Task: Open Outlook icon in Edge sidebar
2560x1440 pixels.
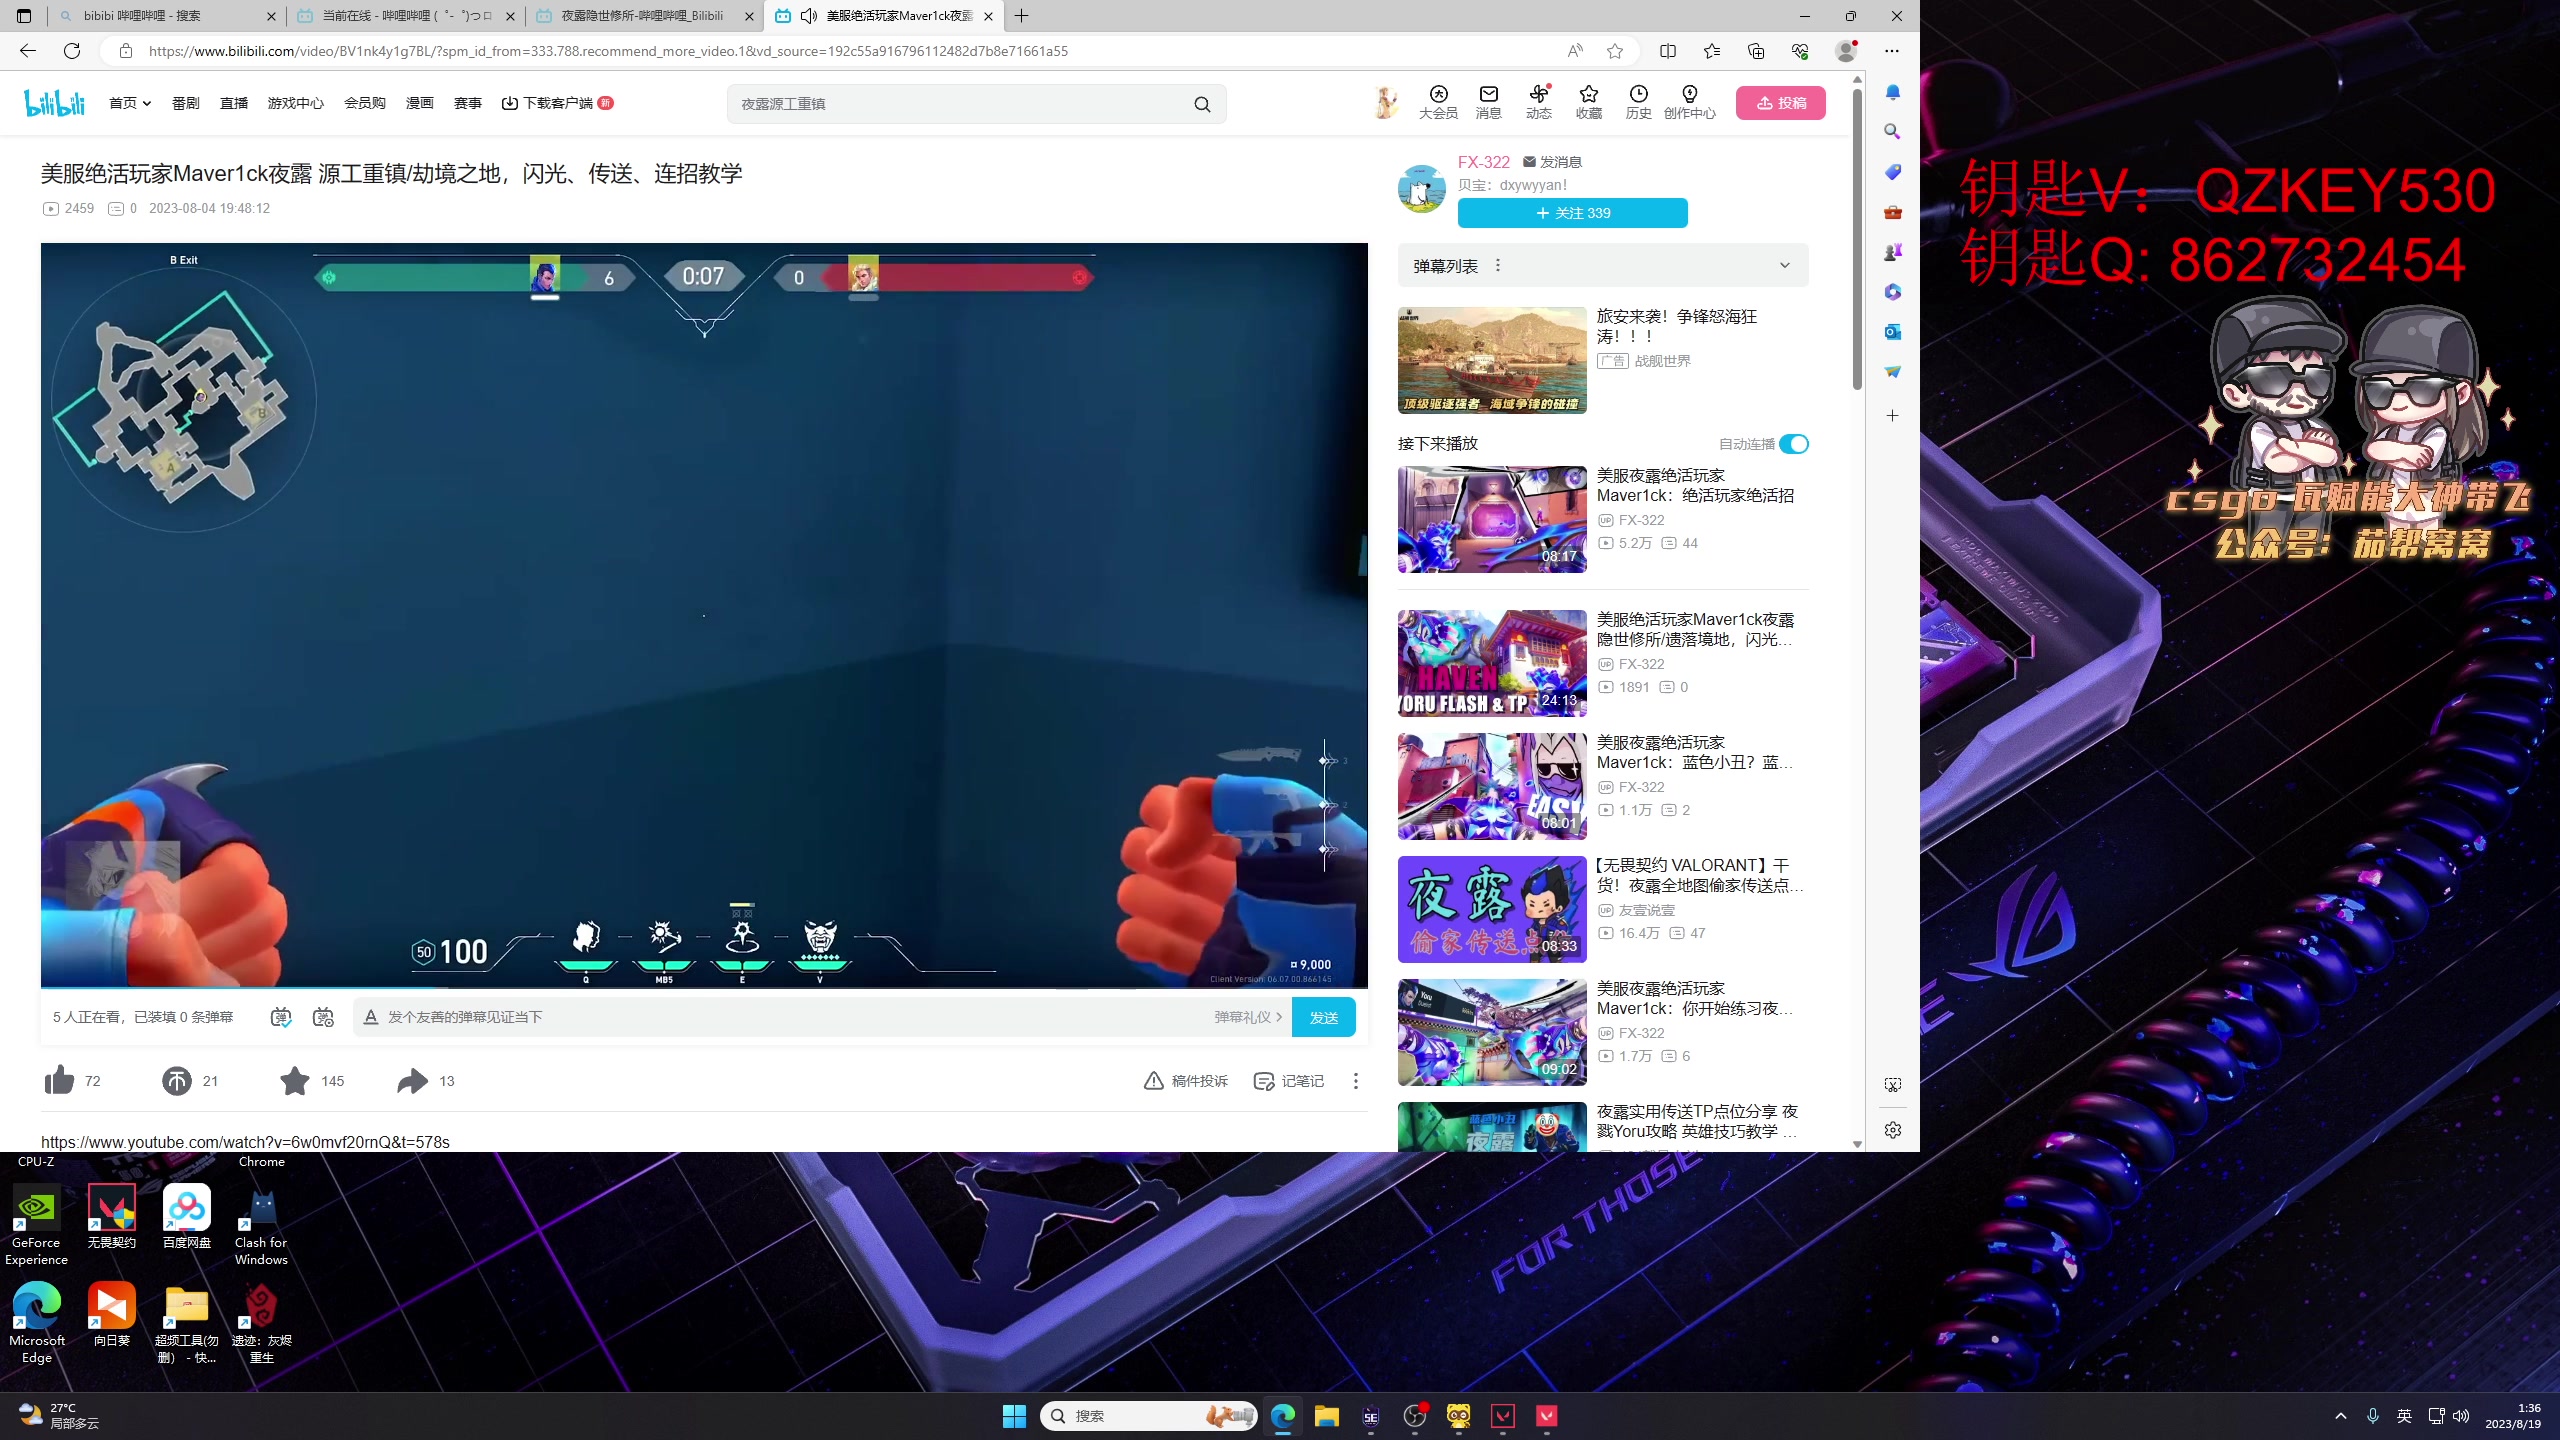Action: 1892,332
